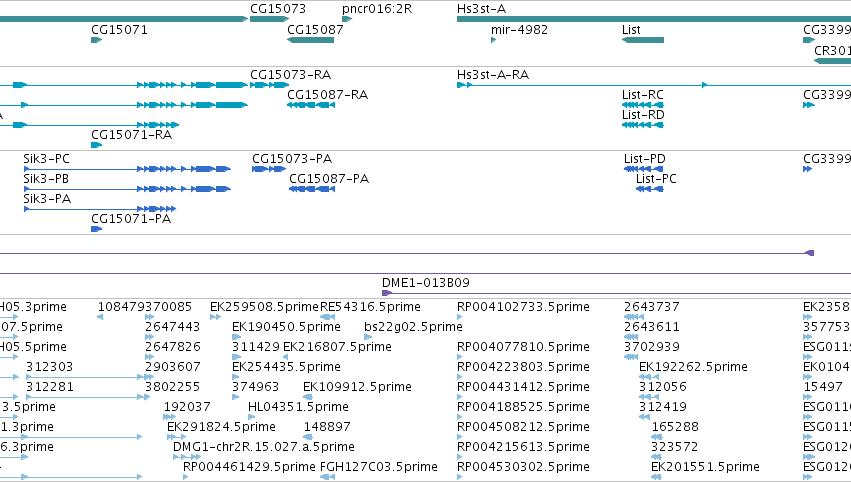Select the CG15087-RA transcript label
Image resolution: width=851 pixels, height=482 pixels.
point(327,94)
